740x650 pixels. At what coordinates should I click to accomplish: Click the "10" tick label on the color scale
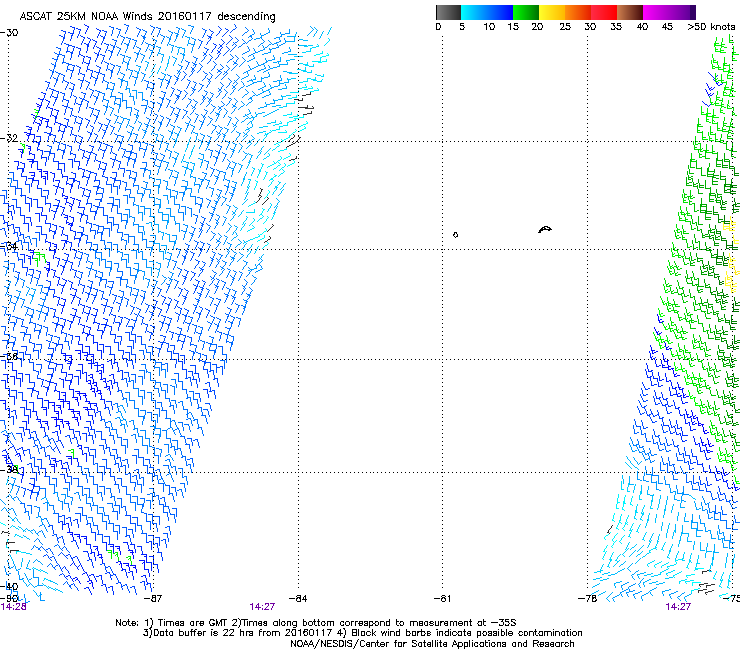tap(489, 27)
